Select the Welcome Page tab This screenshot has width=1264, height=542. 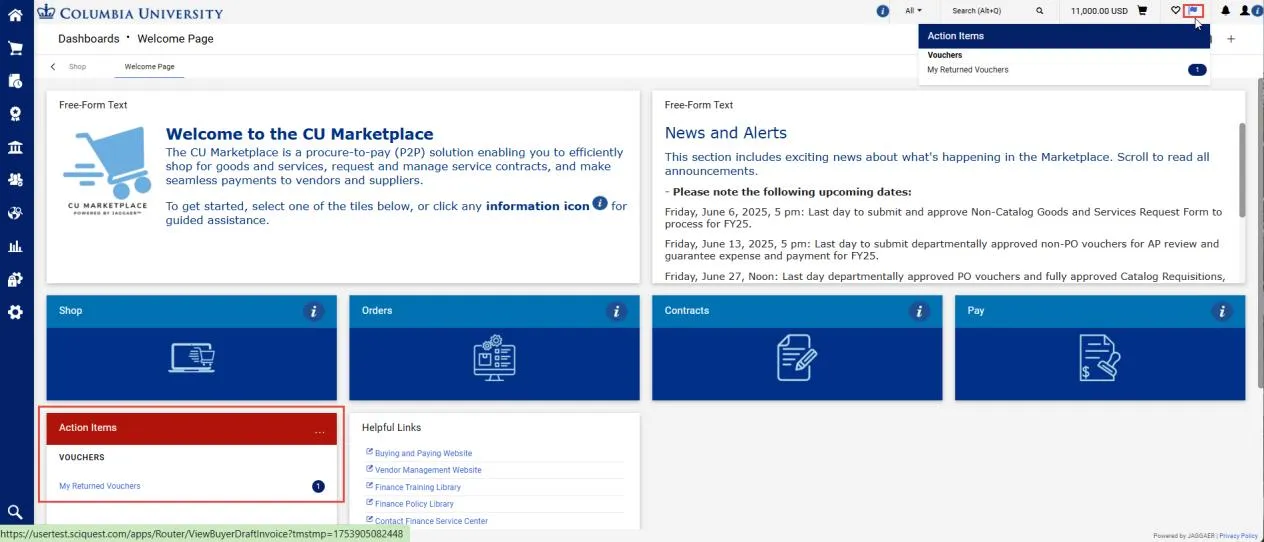click(x=148, y=67)
